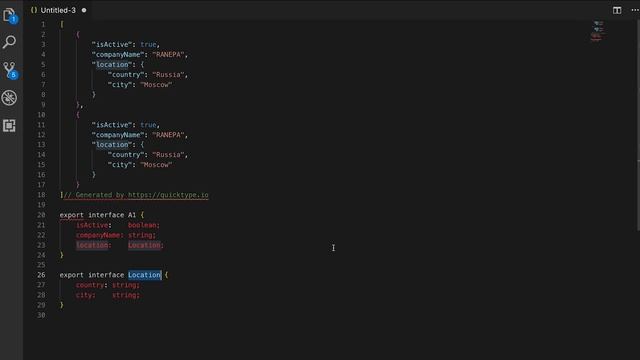This screenshot has height=360, width=640.
Task: Open the Extensions view in activity bar
Action: tap(9, 125)
